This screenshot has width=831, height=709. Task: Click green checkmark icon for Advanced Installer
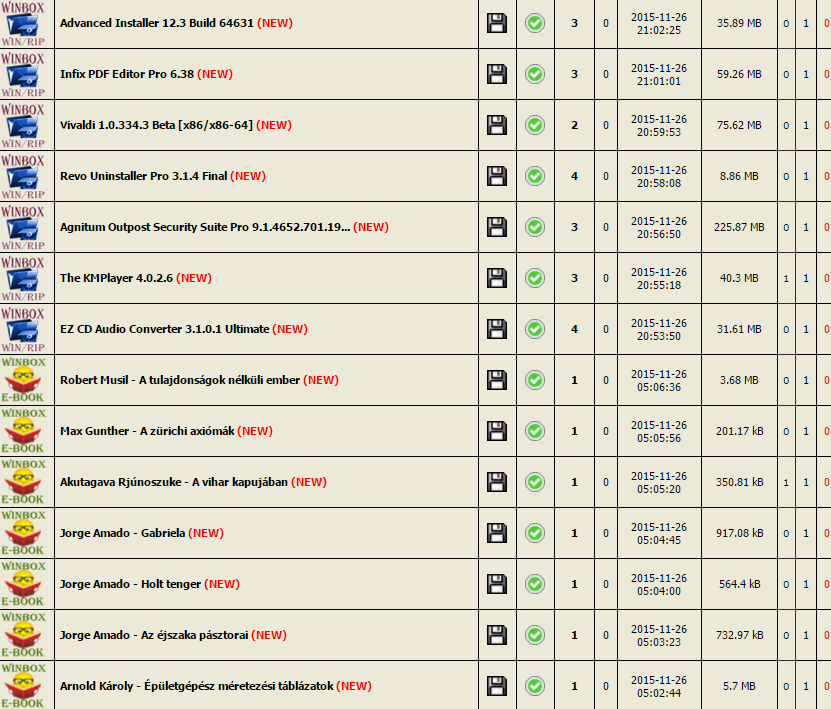point(535,23)
